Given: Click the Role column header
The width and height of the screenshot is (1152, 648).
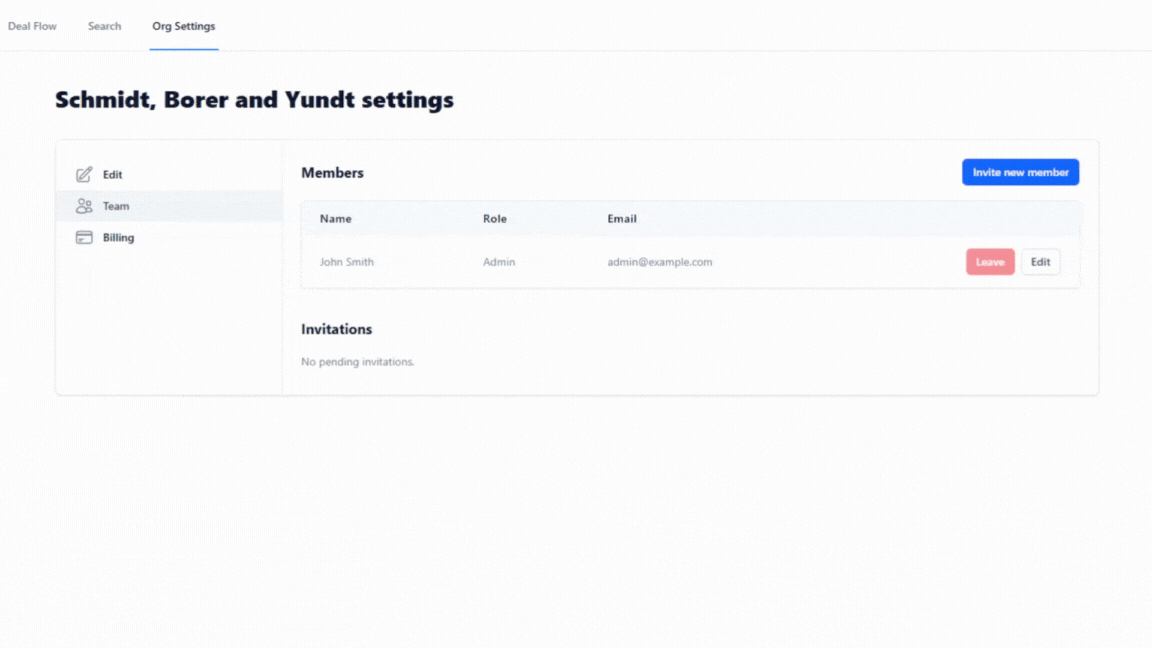Looking at the screenshot, I should (x=494, y=218).
